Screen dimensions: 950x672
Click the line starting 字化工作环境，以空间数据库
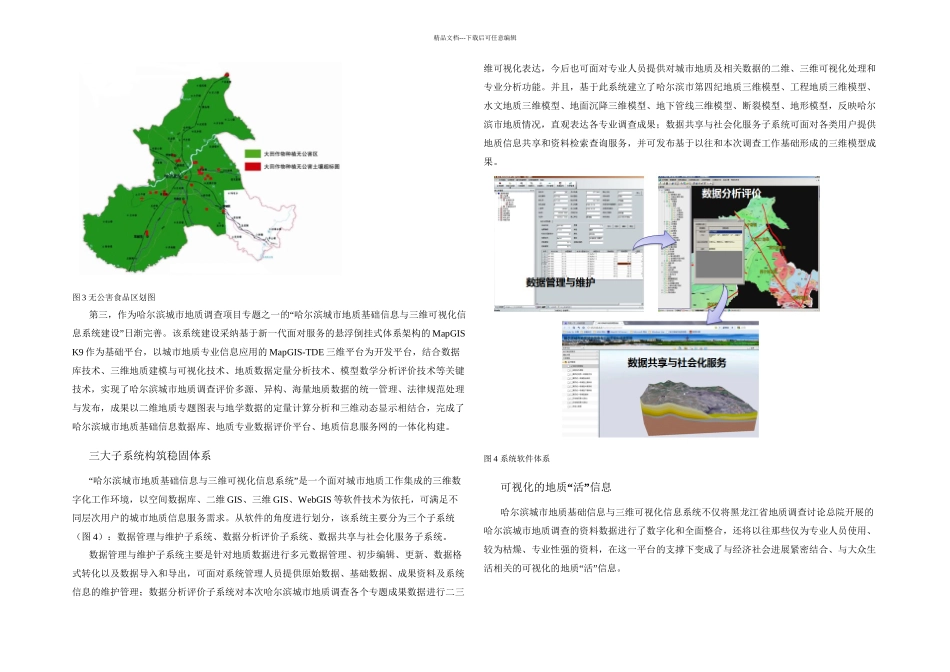tap(265, 499)
